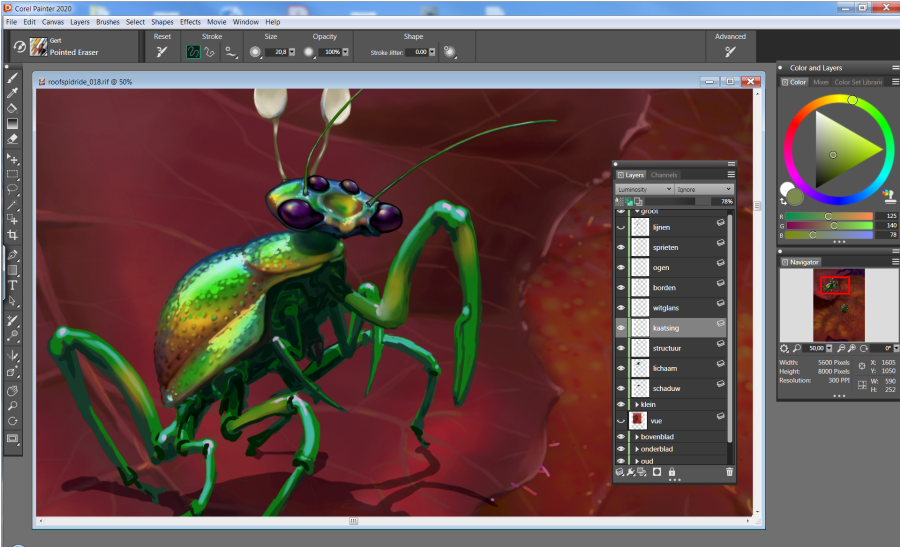Create a layer mask
Image resolution: width=900 pixels, height=547 pixels.
click(657, 472)
